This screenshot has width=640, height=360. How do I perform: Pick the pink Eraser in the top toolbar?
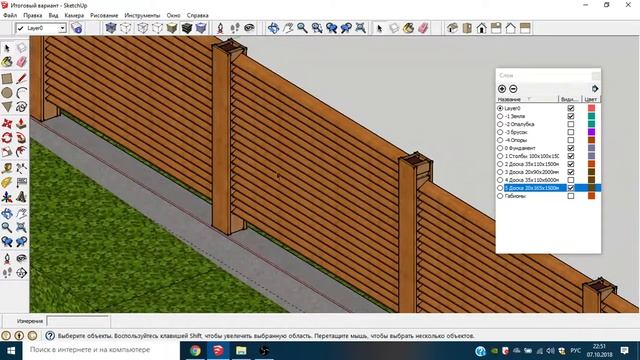(423, 28)
